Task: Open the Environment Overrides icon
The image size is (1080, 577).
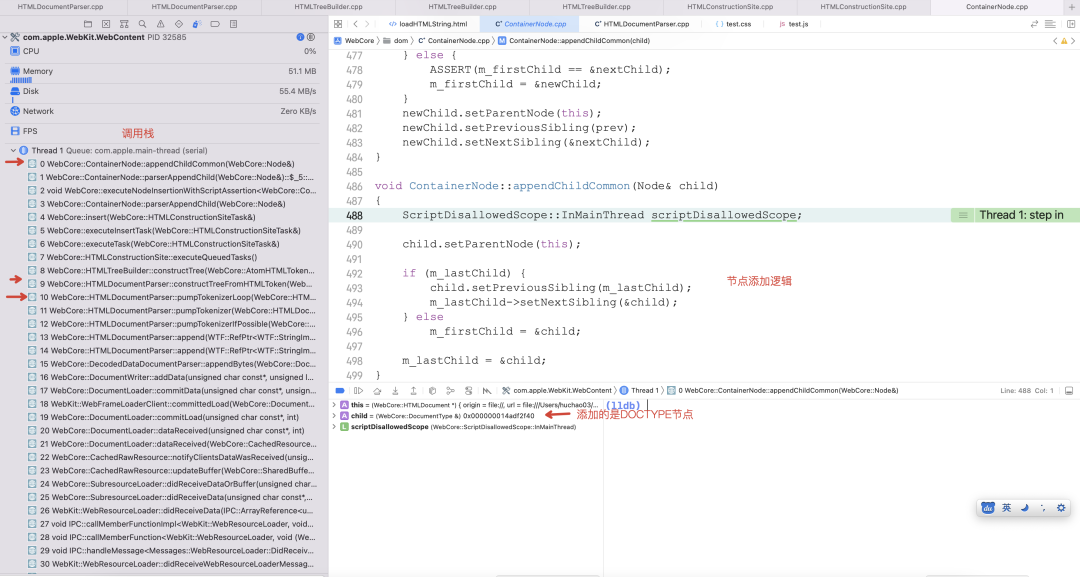Action: point(468,390)
